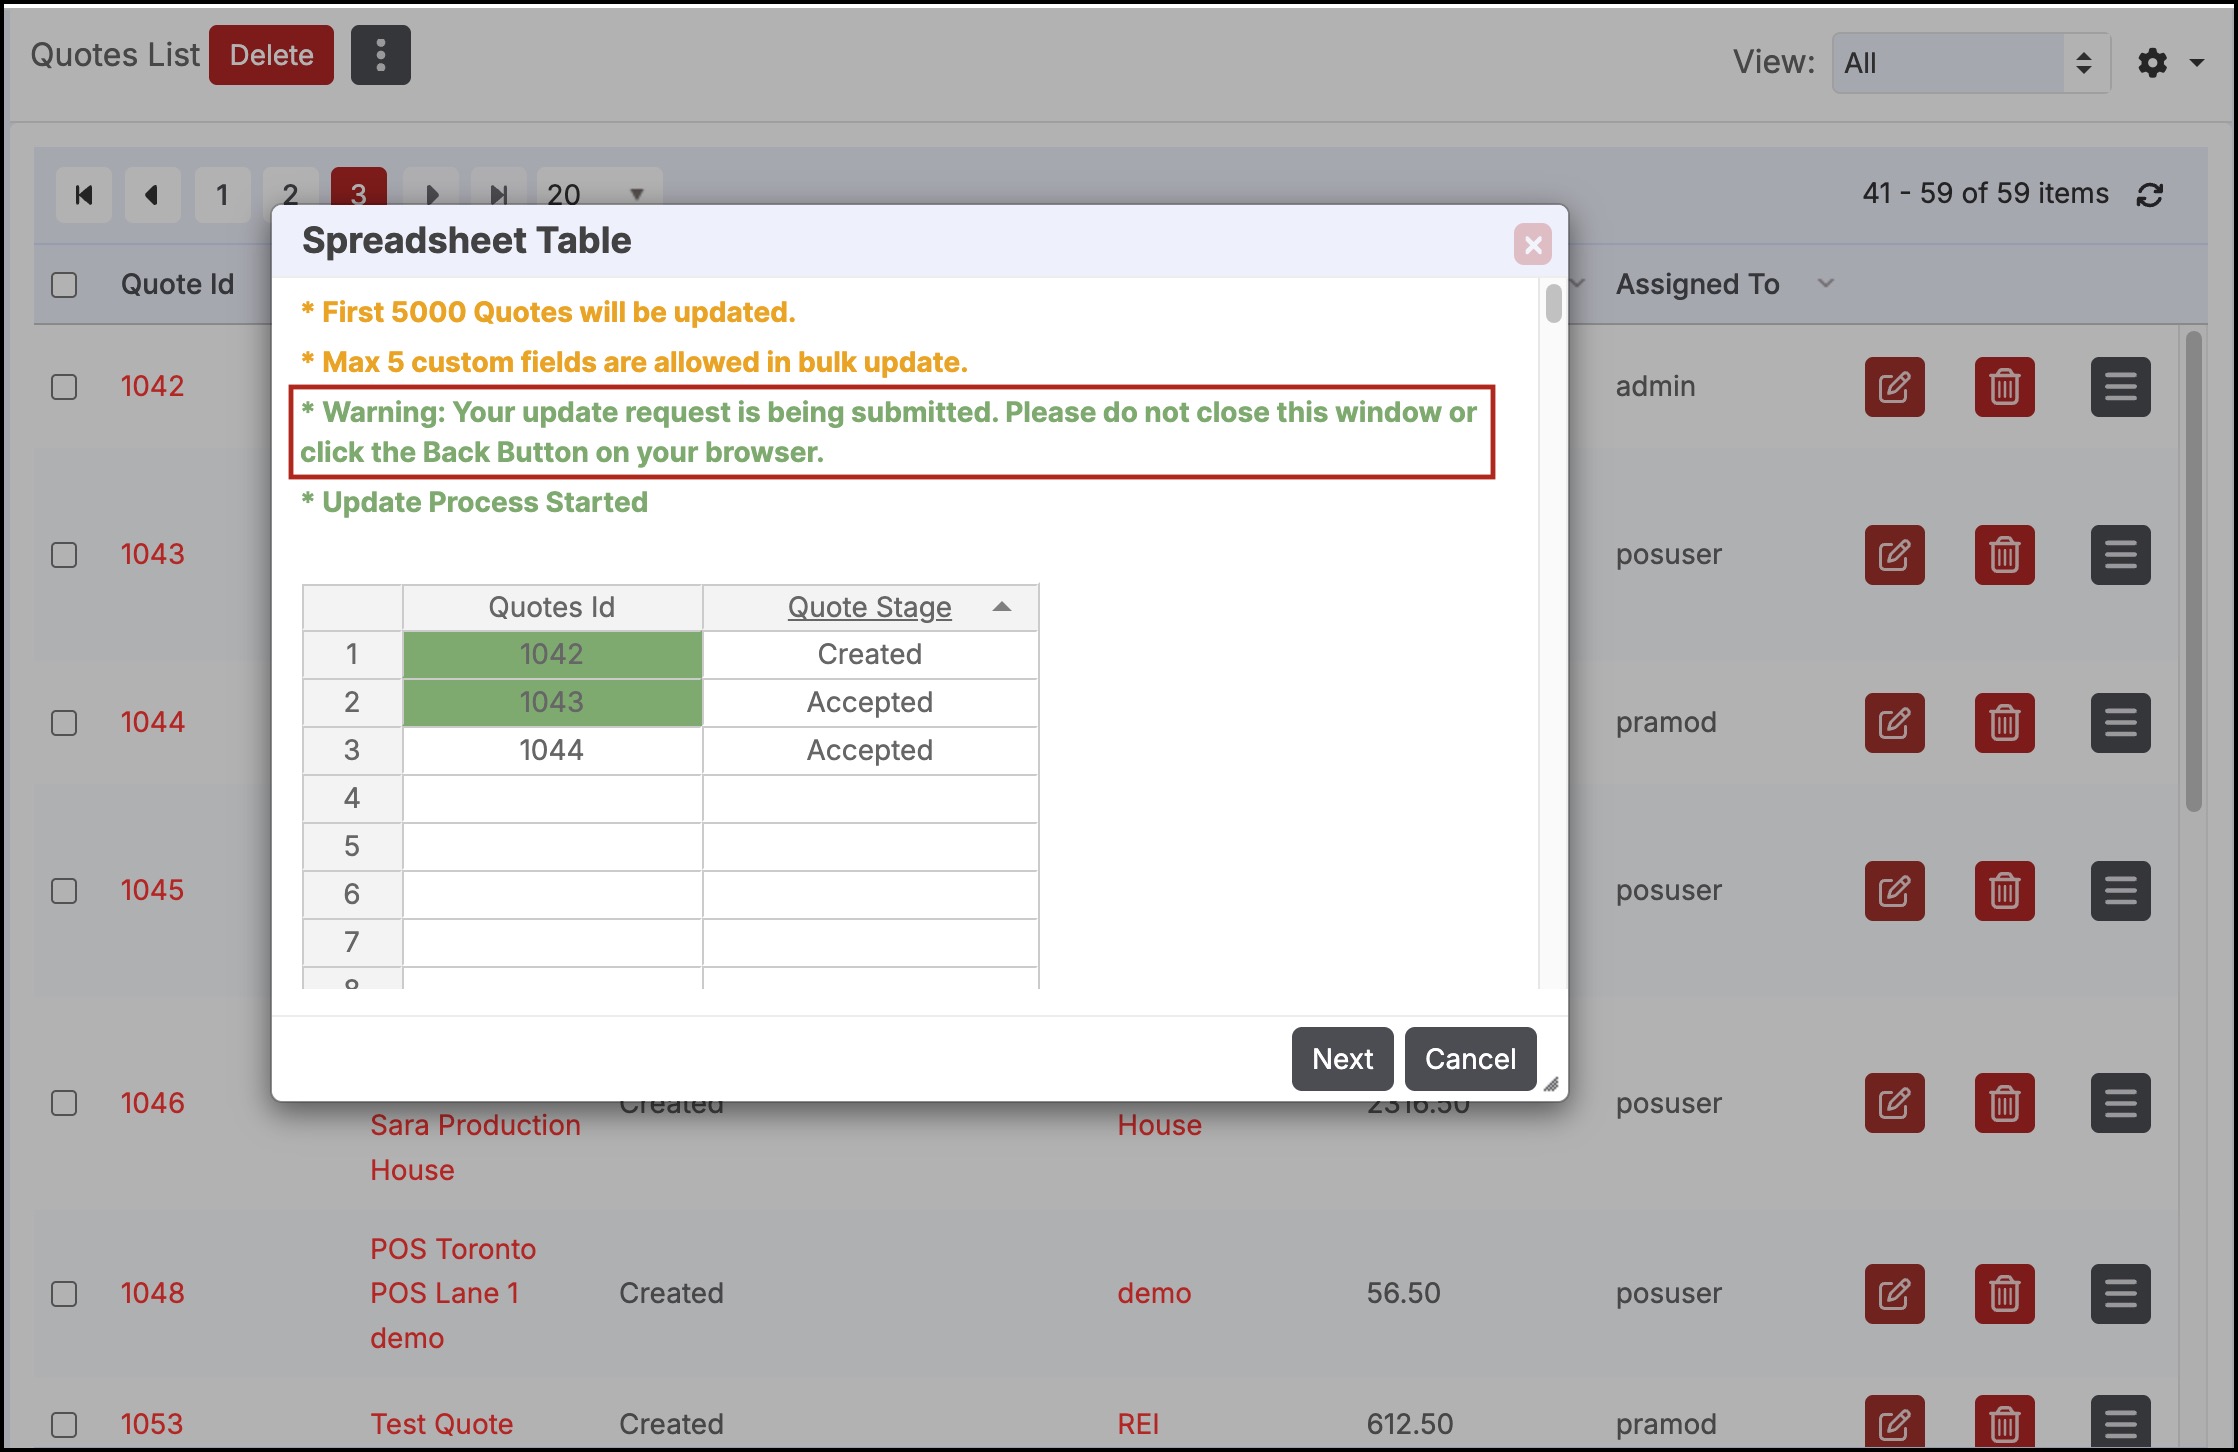Click the three-dot more options button
The image size is (2238, 1452).
pos(380,55)
